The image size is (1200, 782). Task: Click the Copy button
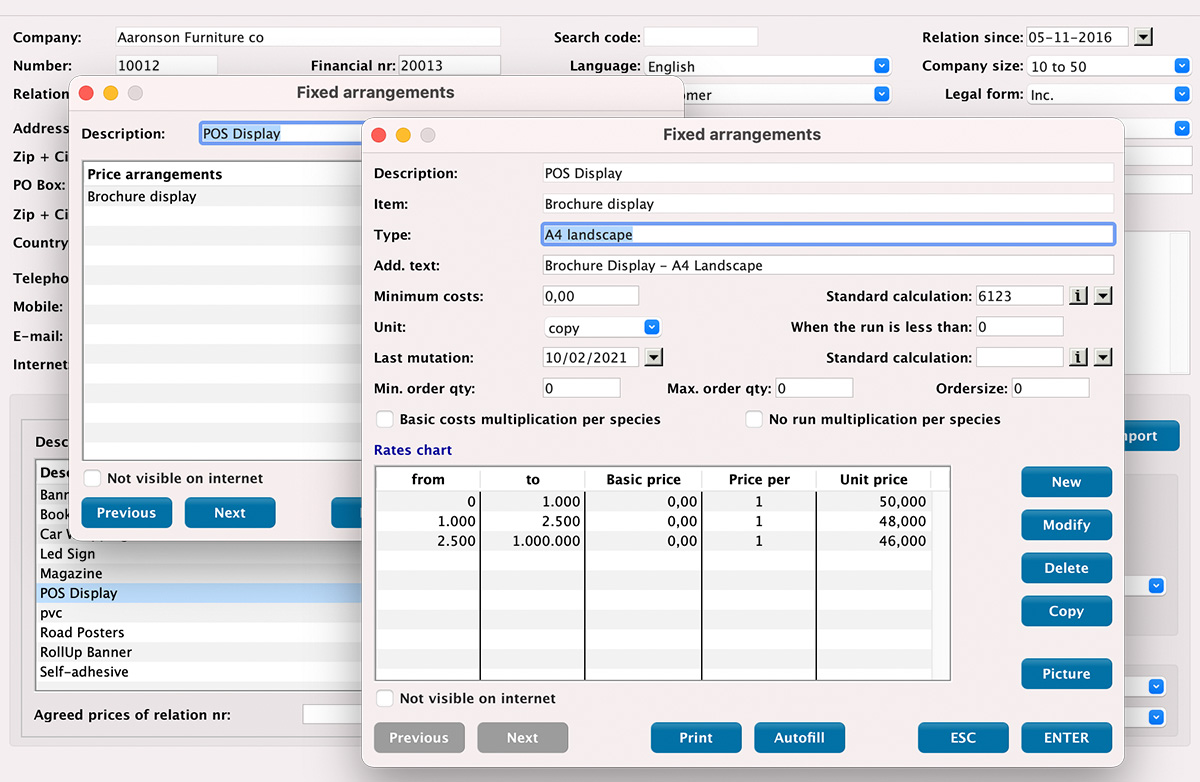(x=1066, y=611)
